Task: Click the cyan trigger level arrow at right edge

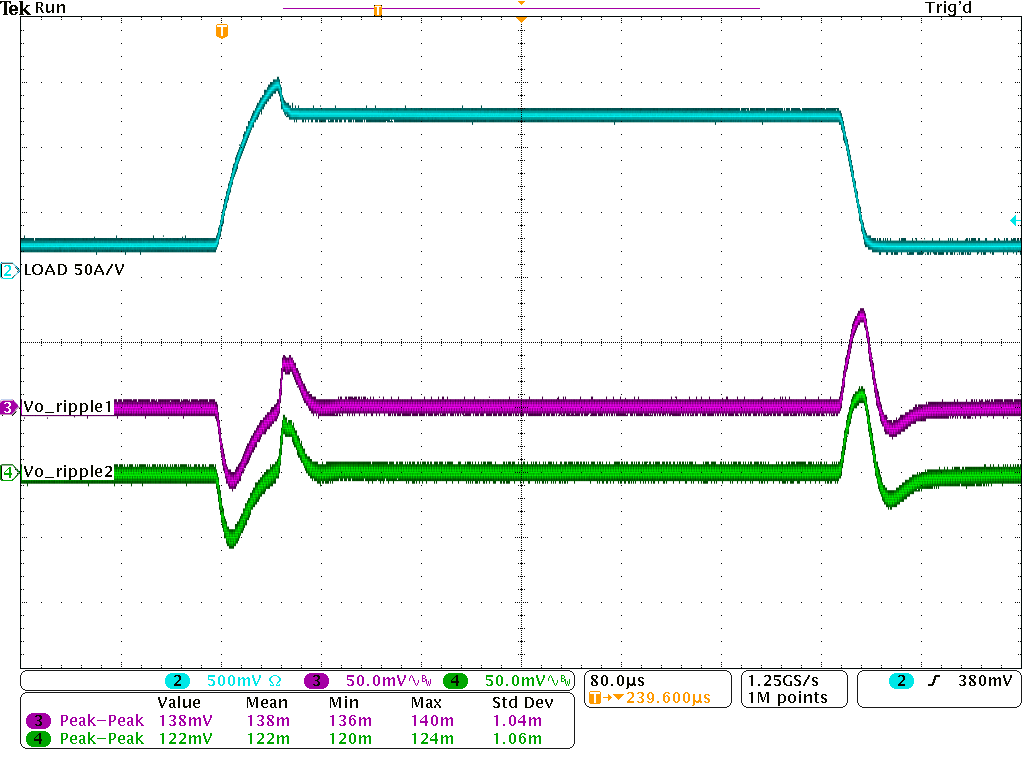Action: (1014, 221)
